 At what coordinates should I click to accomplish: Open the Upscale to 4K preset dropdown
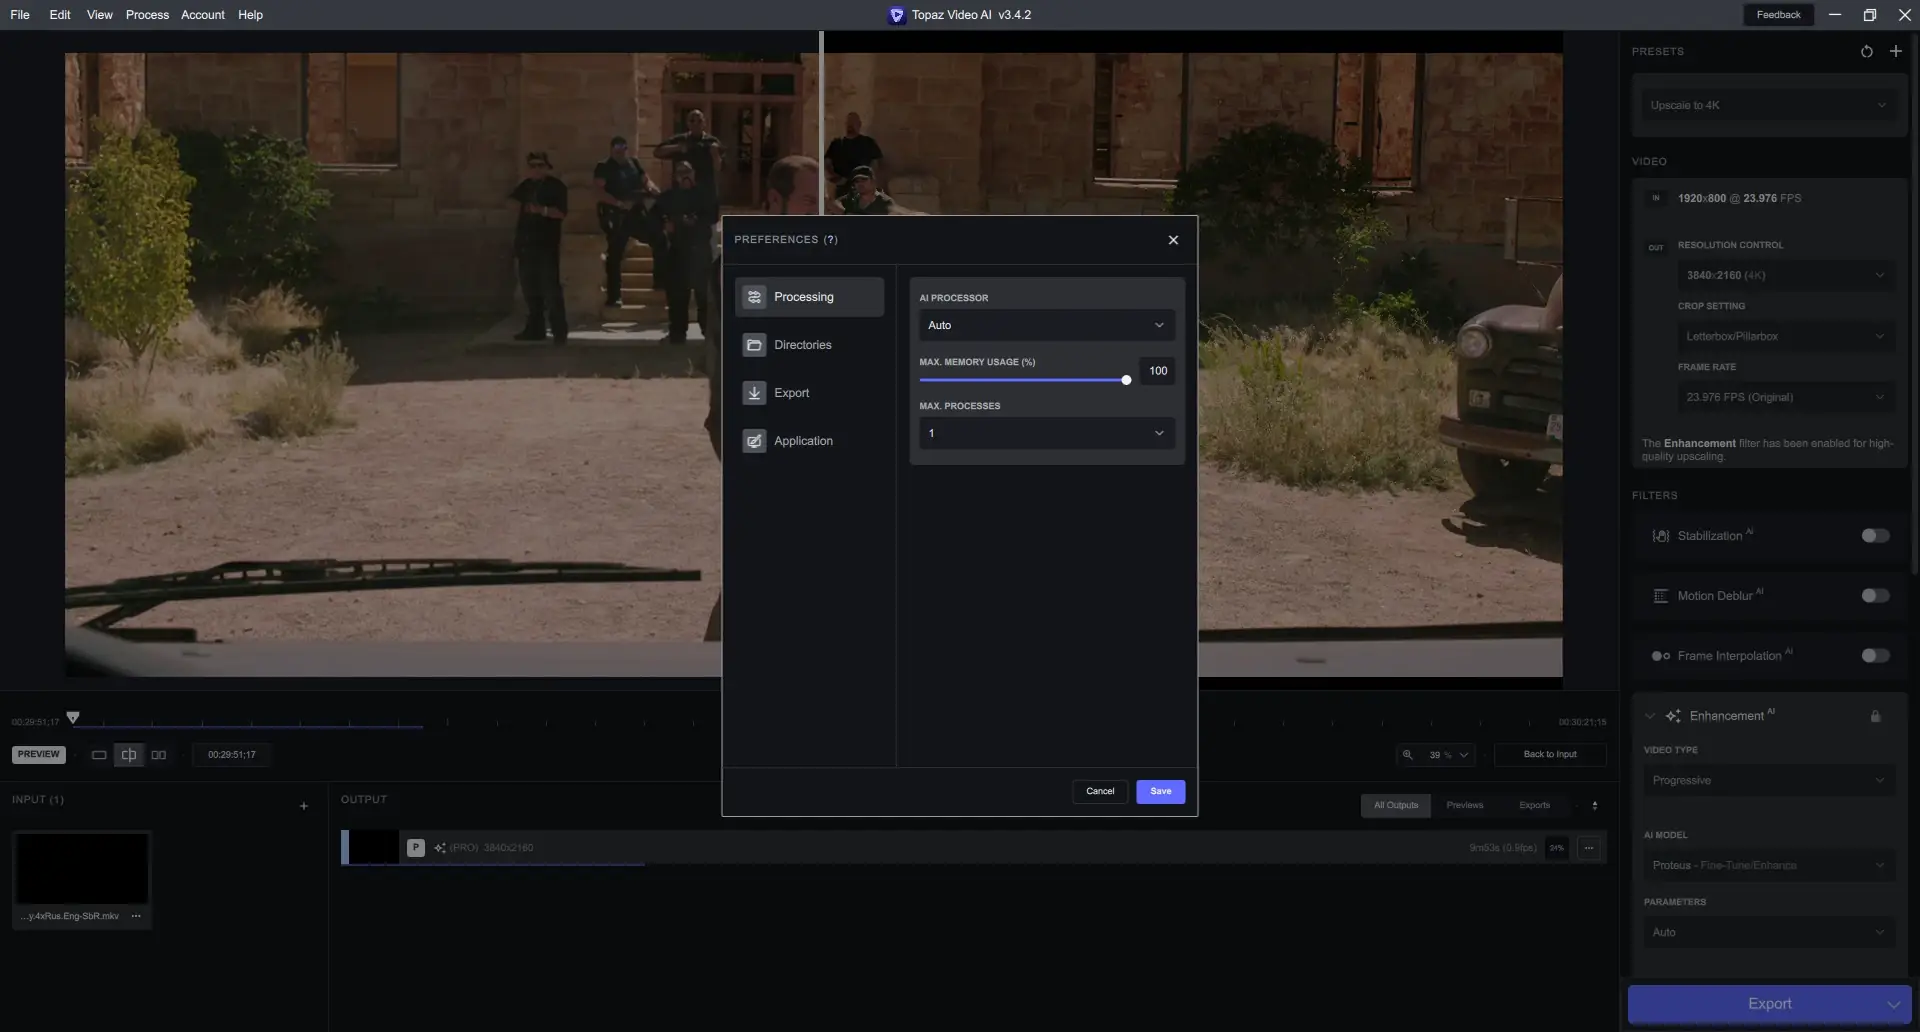point(1768,105)
